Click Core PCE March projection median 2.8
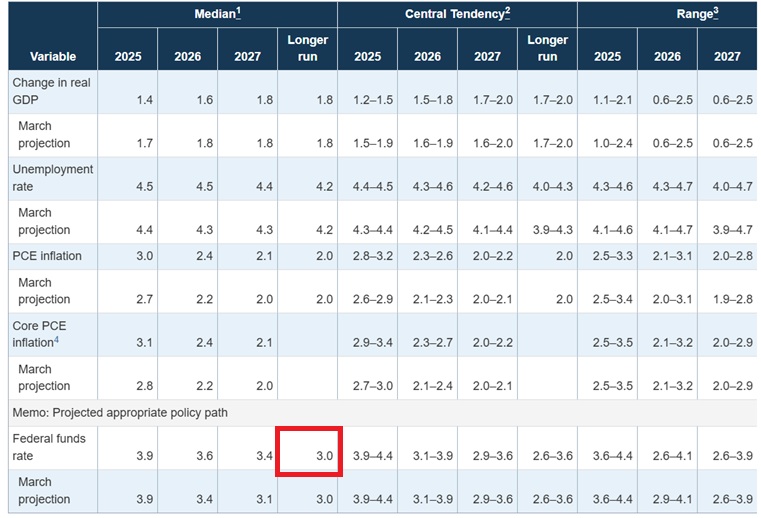 click(145, 386)
